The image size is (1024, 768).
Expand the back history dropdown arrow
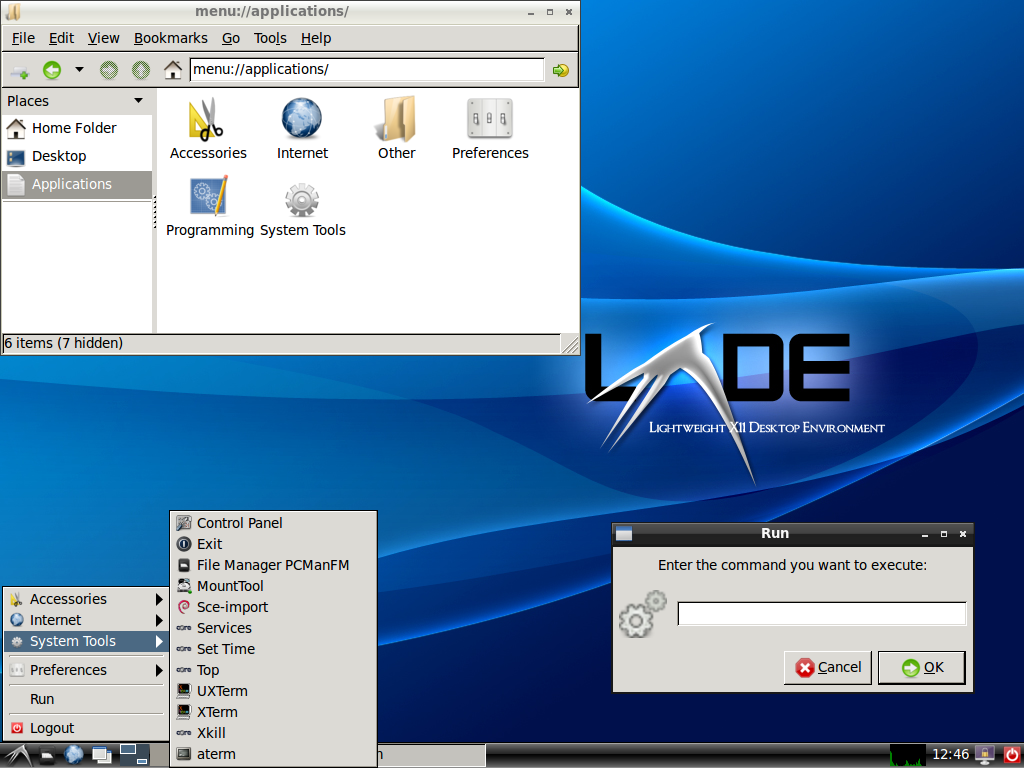pos(79,70)
